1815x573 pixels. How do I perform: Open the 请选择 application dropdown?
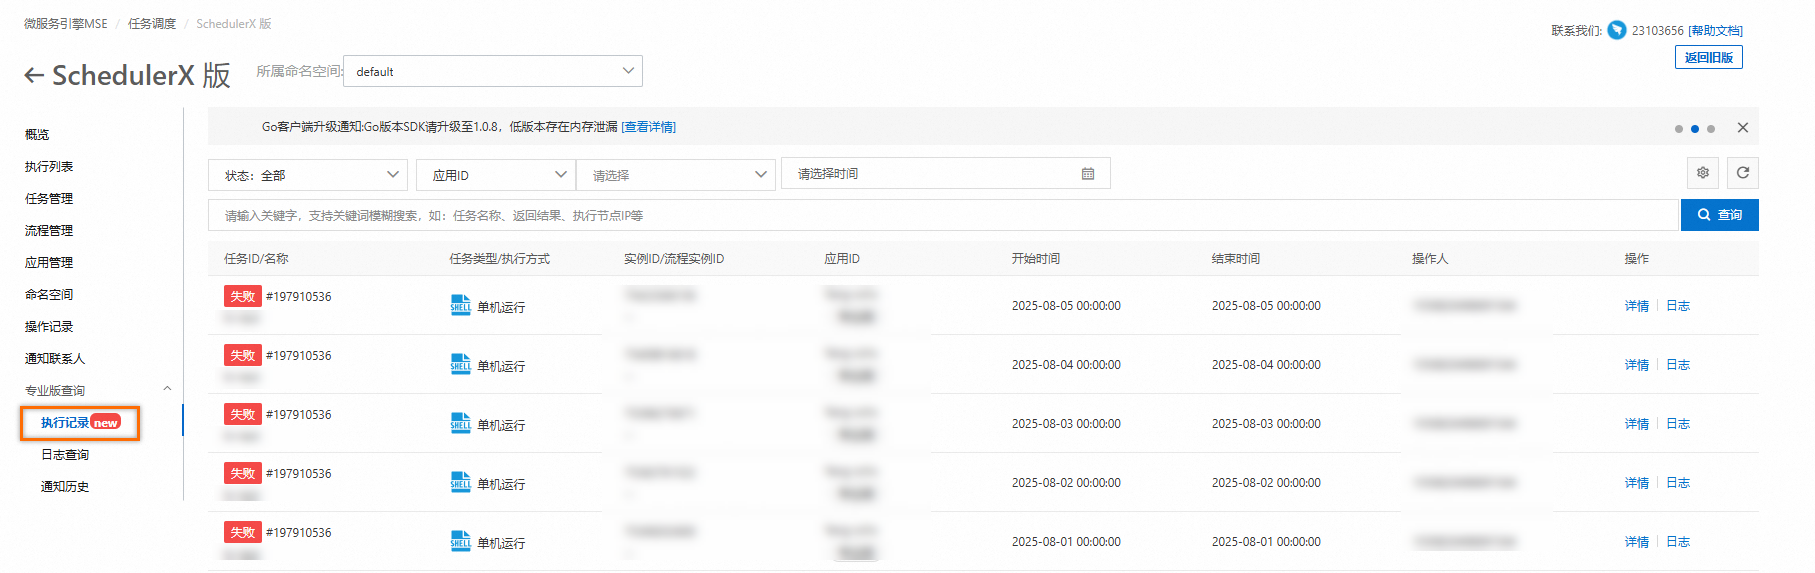[676, 175]
